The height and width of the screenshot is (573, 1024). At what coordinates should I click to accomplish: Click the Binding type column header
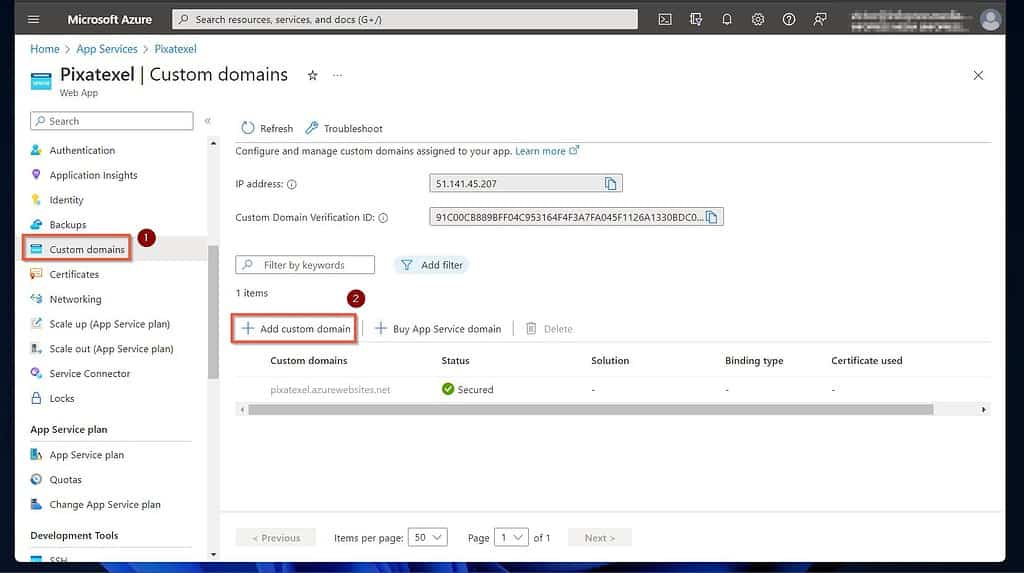(754, 361)
